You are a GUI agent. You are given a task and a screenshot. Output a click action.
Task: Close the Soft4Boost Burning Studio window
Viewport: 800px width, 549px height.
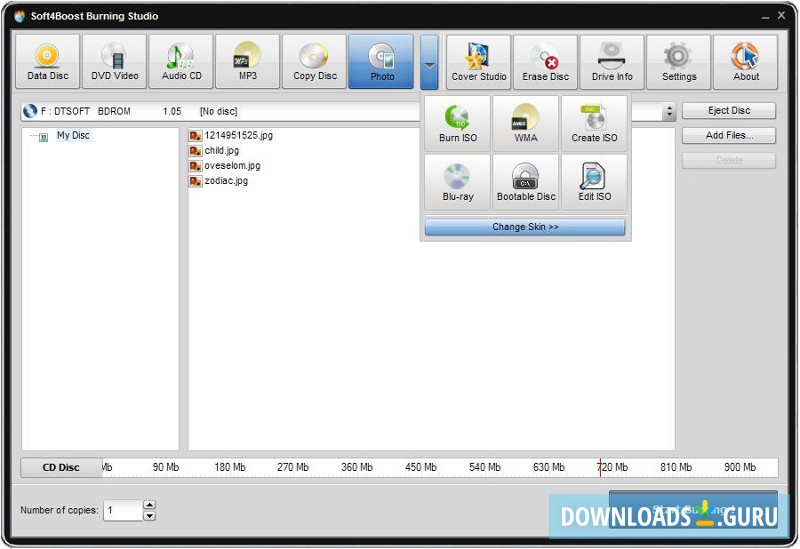[781, 16]
